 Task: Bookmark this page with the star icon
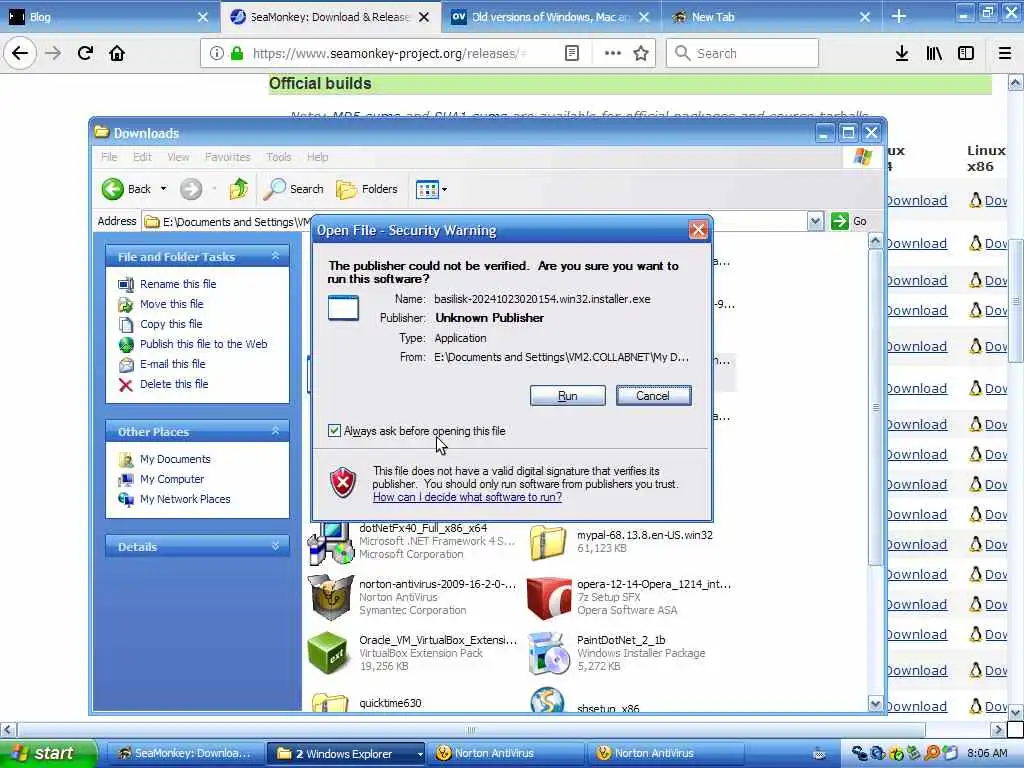coord(641,53)
